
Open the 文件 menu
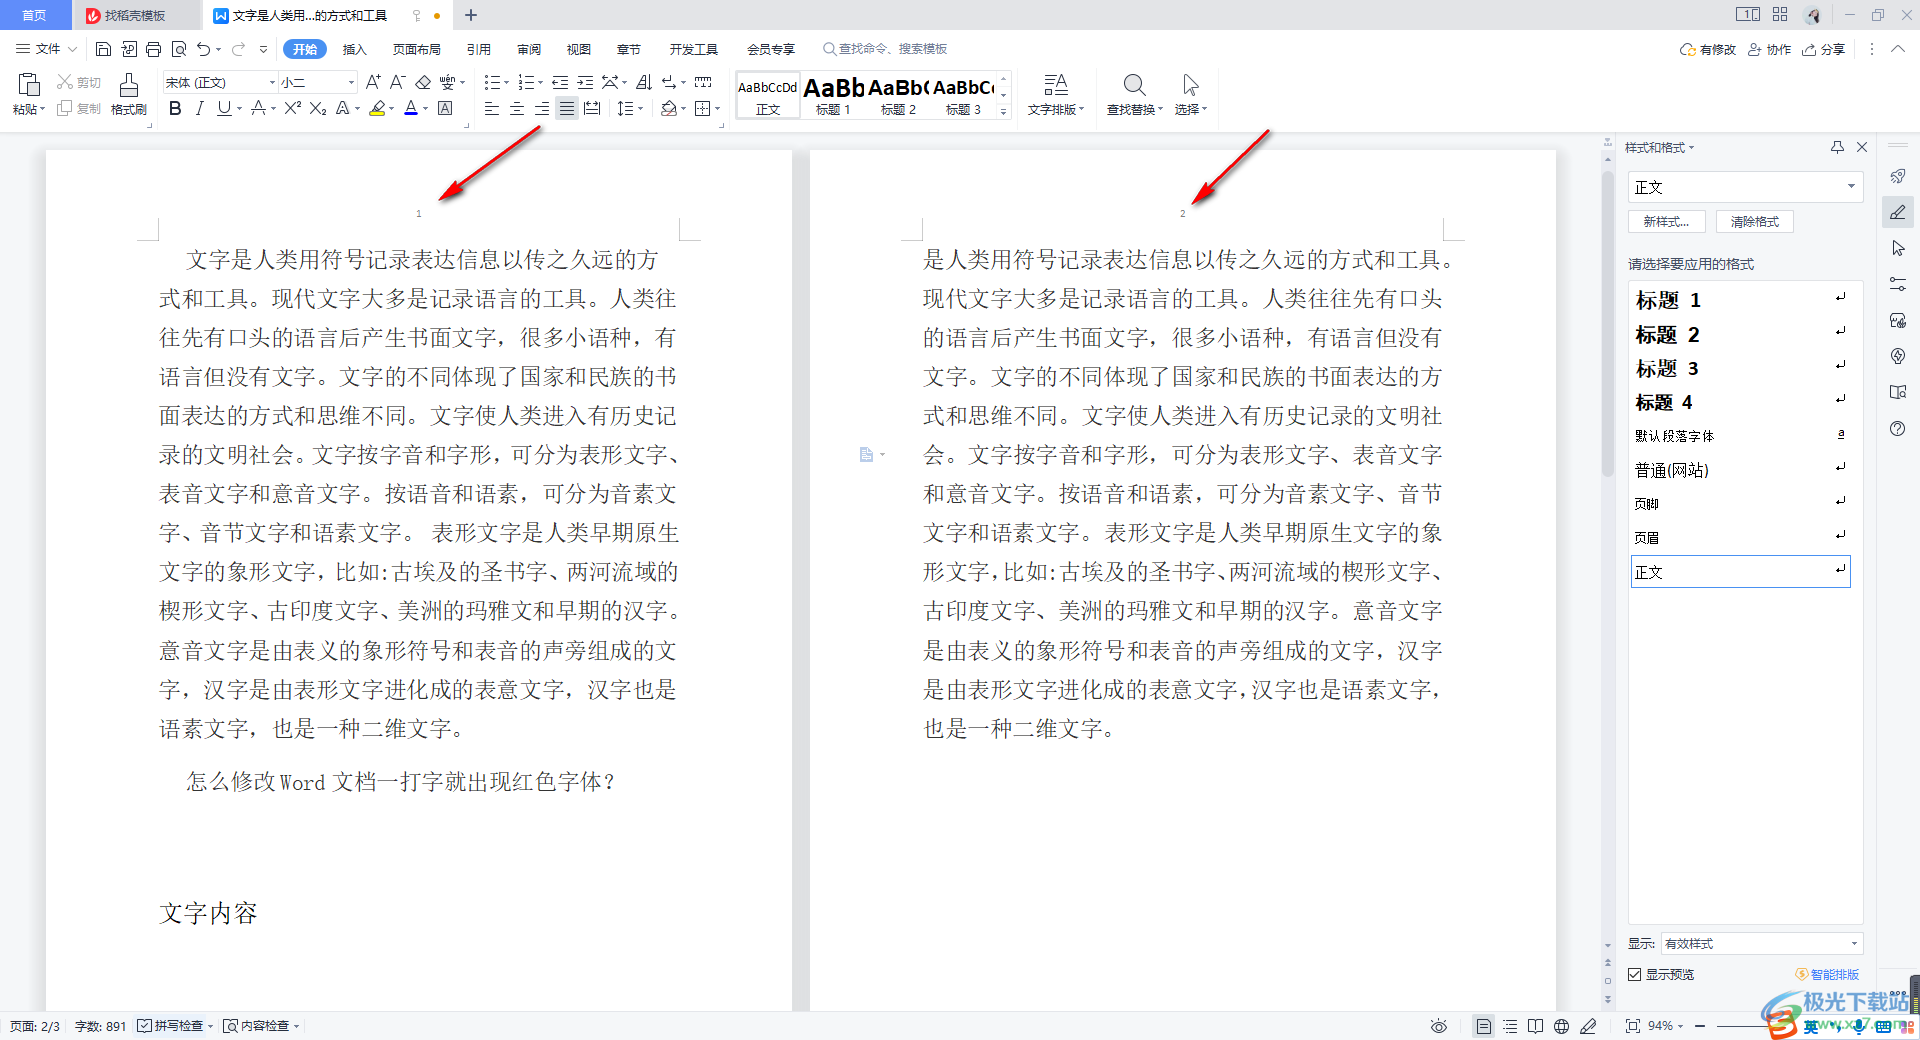(46, 49)
